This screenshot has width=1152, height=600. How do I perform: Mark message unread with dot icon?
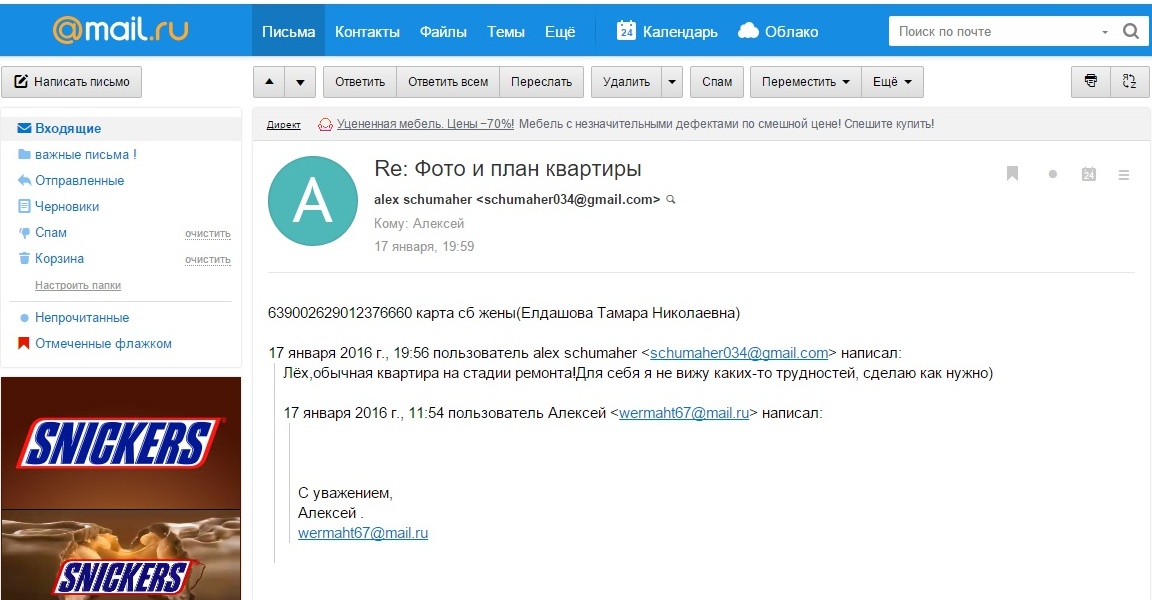tap(1053, 174)
